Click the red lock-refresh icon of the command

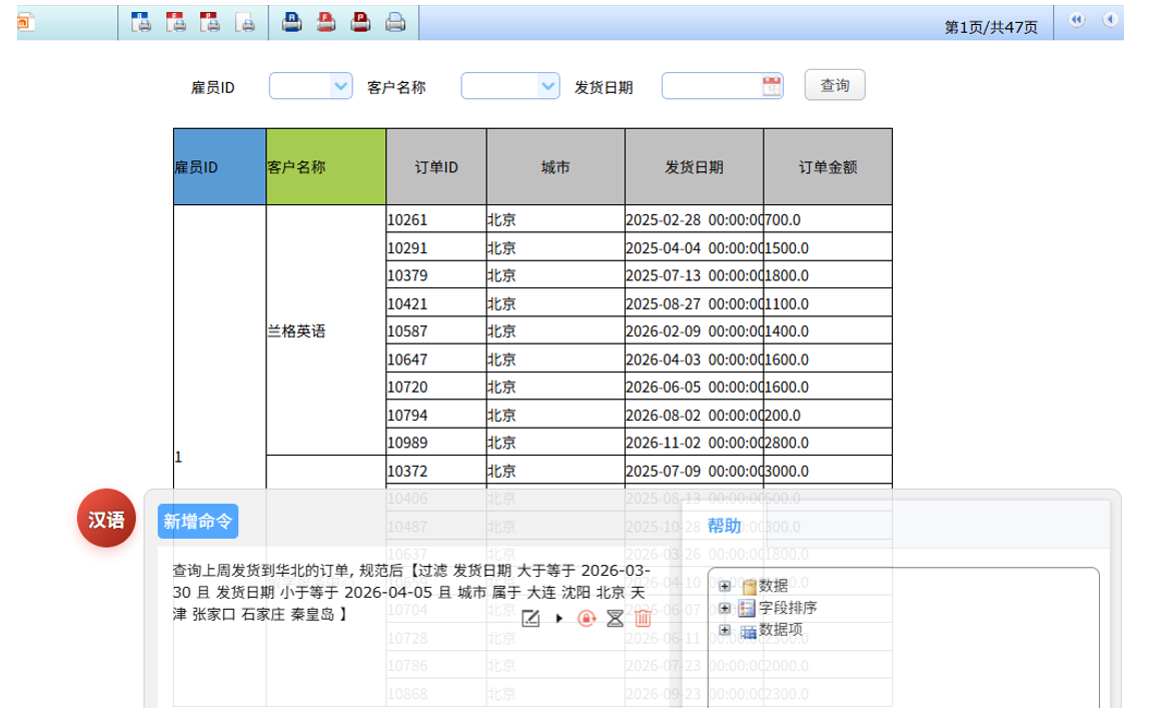586,618
